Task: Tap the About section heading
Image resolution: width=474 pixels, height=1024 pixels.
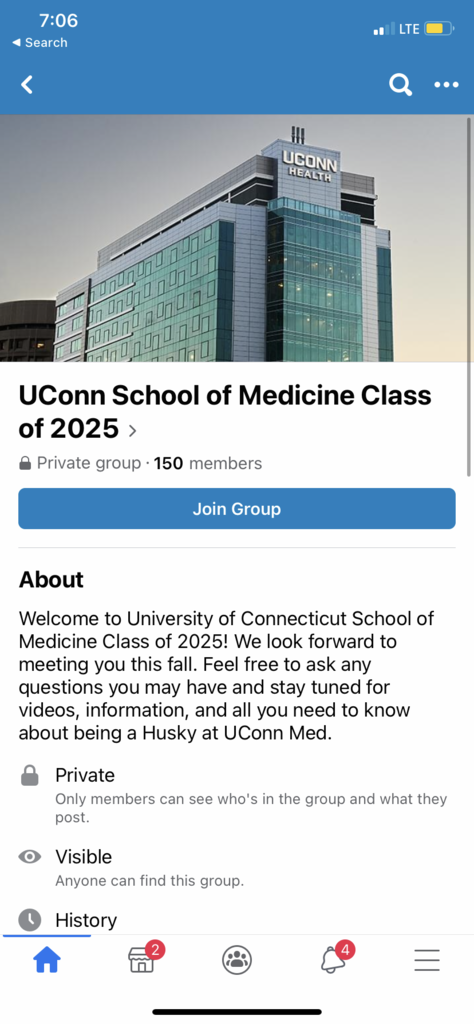Action: pyautogui.click(x=52, y=579)
